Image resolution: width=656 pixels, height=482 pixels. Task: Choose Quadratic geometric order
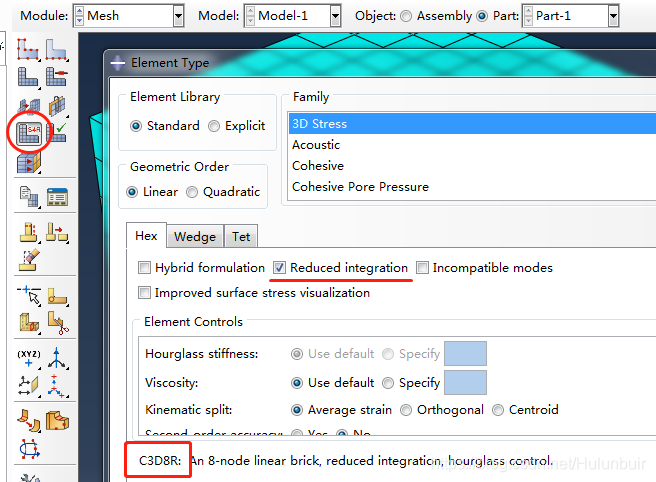point(193,192)
